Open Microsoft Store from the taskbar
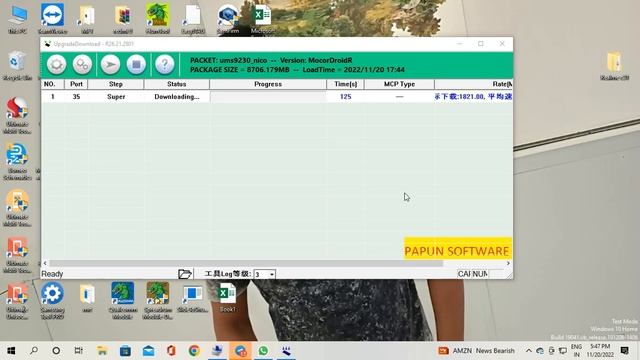The image size is (640, 360). (125, 351)
